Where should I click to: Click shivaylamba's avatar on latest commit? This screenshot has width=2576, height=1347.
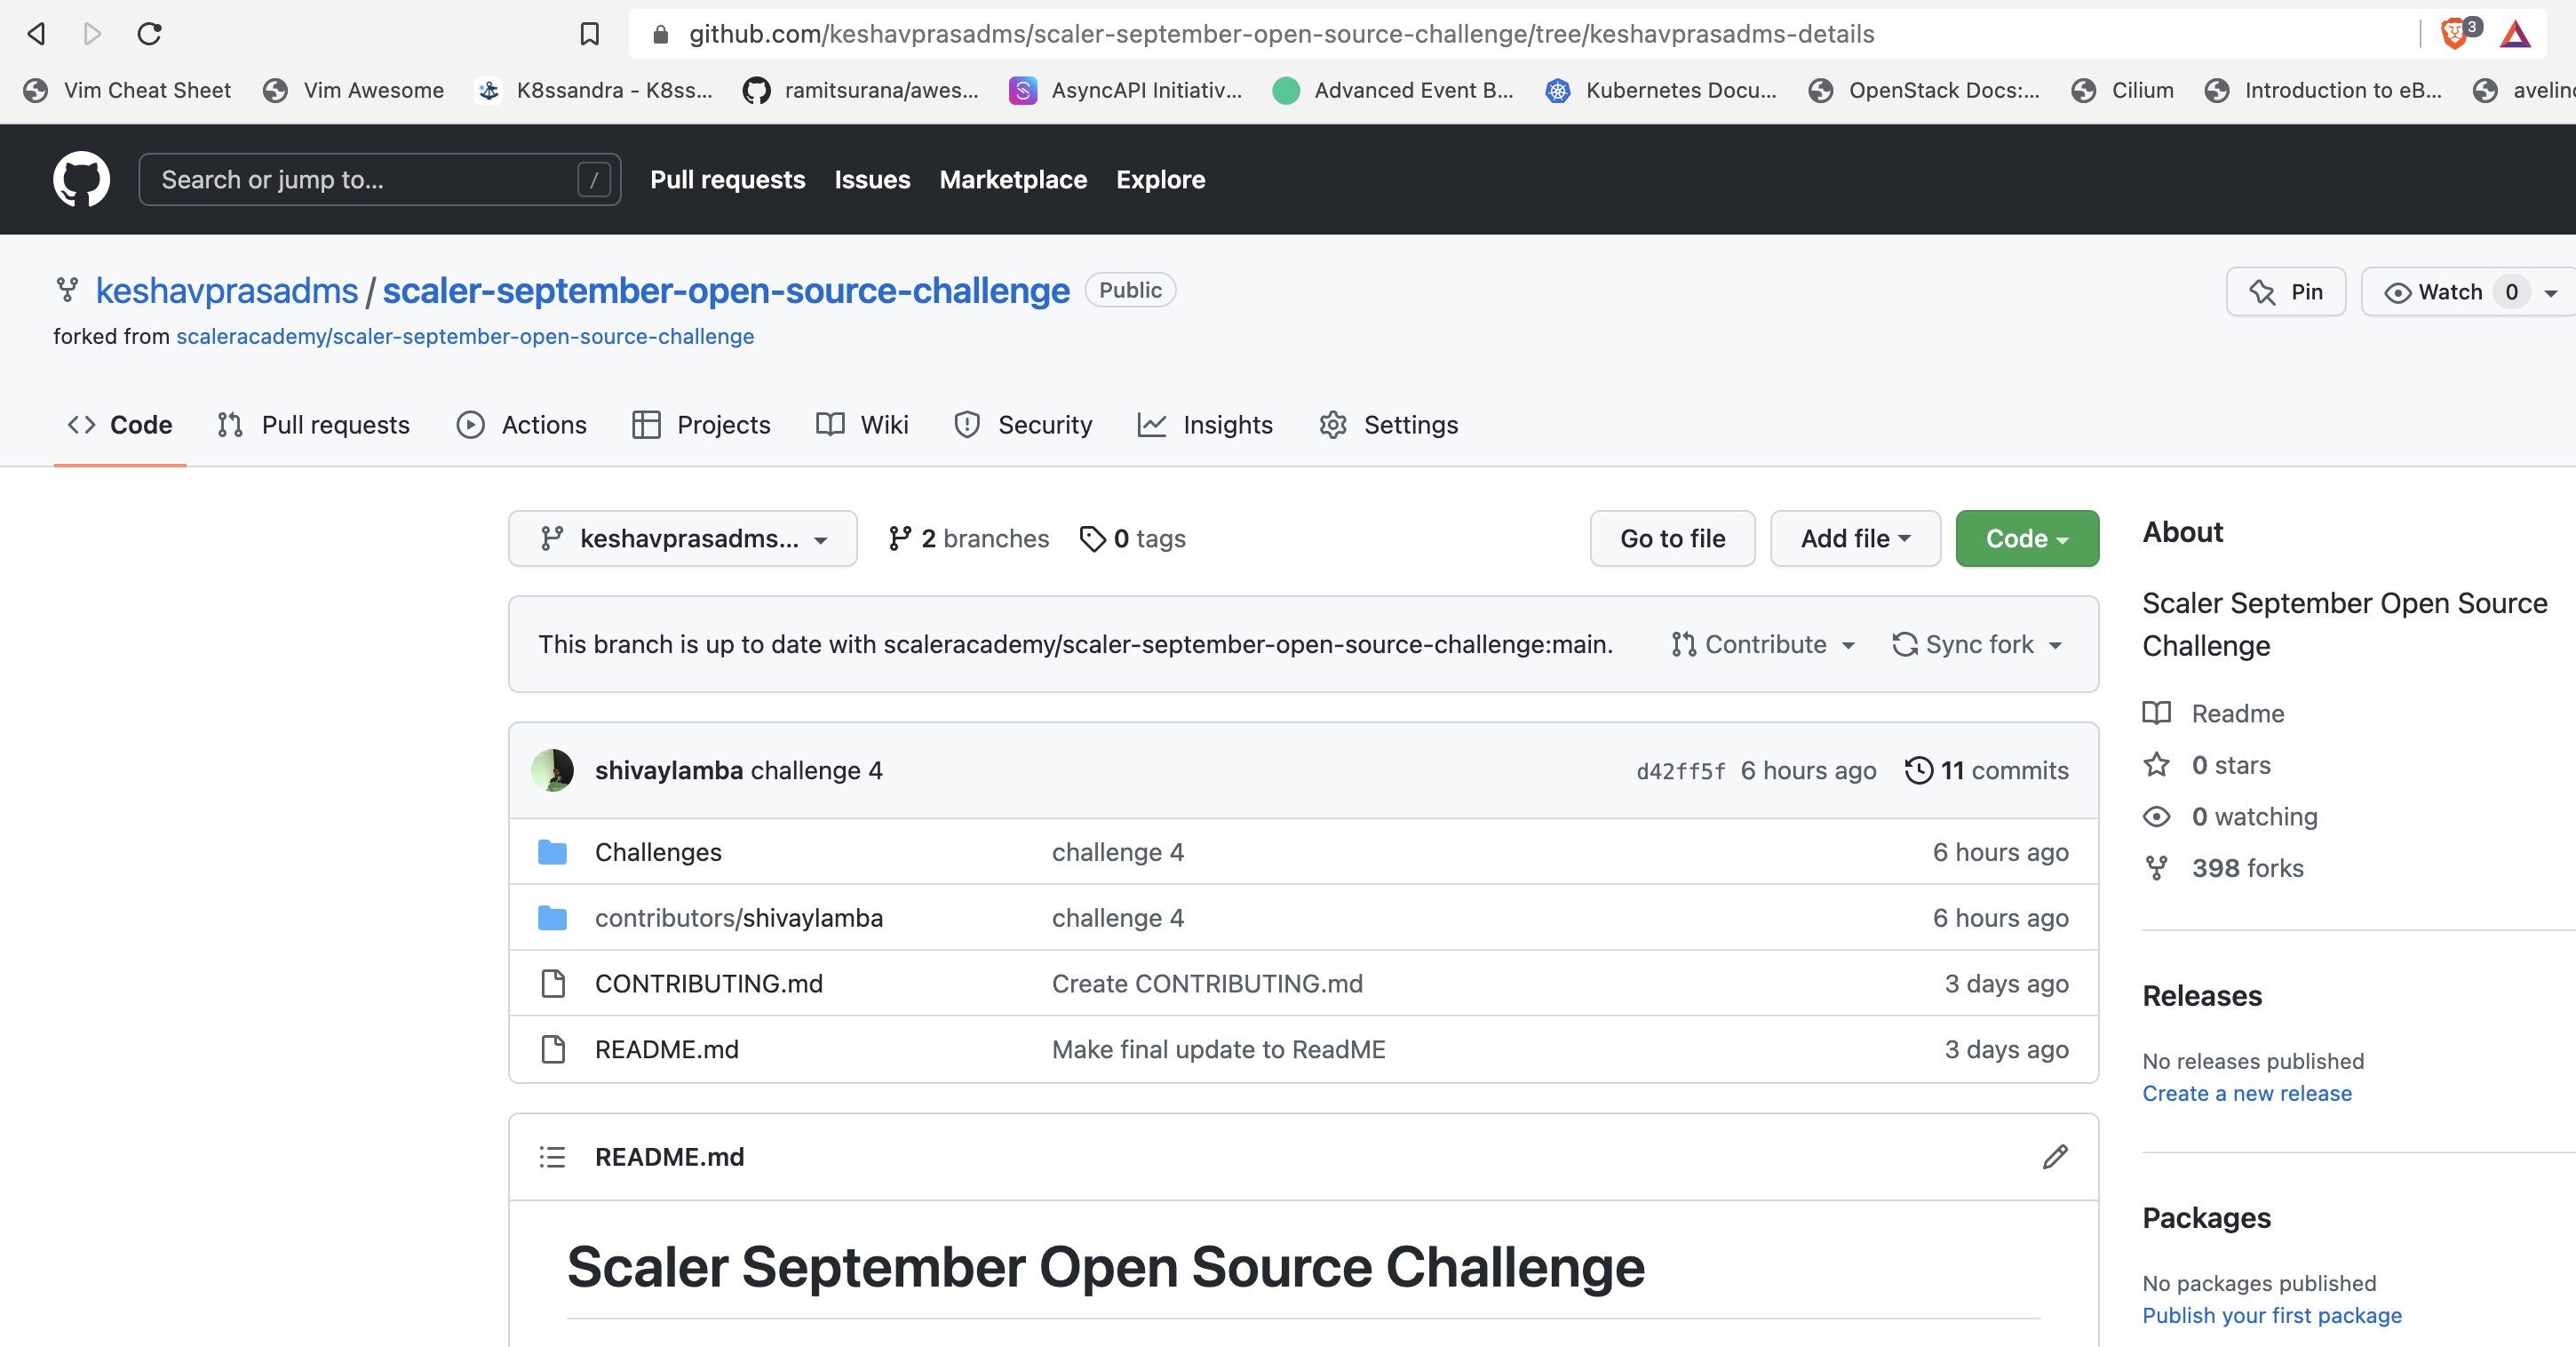click(552, 770)
